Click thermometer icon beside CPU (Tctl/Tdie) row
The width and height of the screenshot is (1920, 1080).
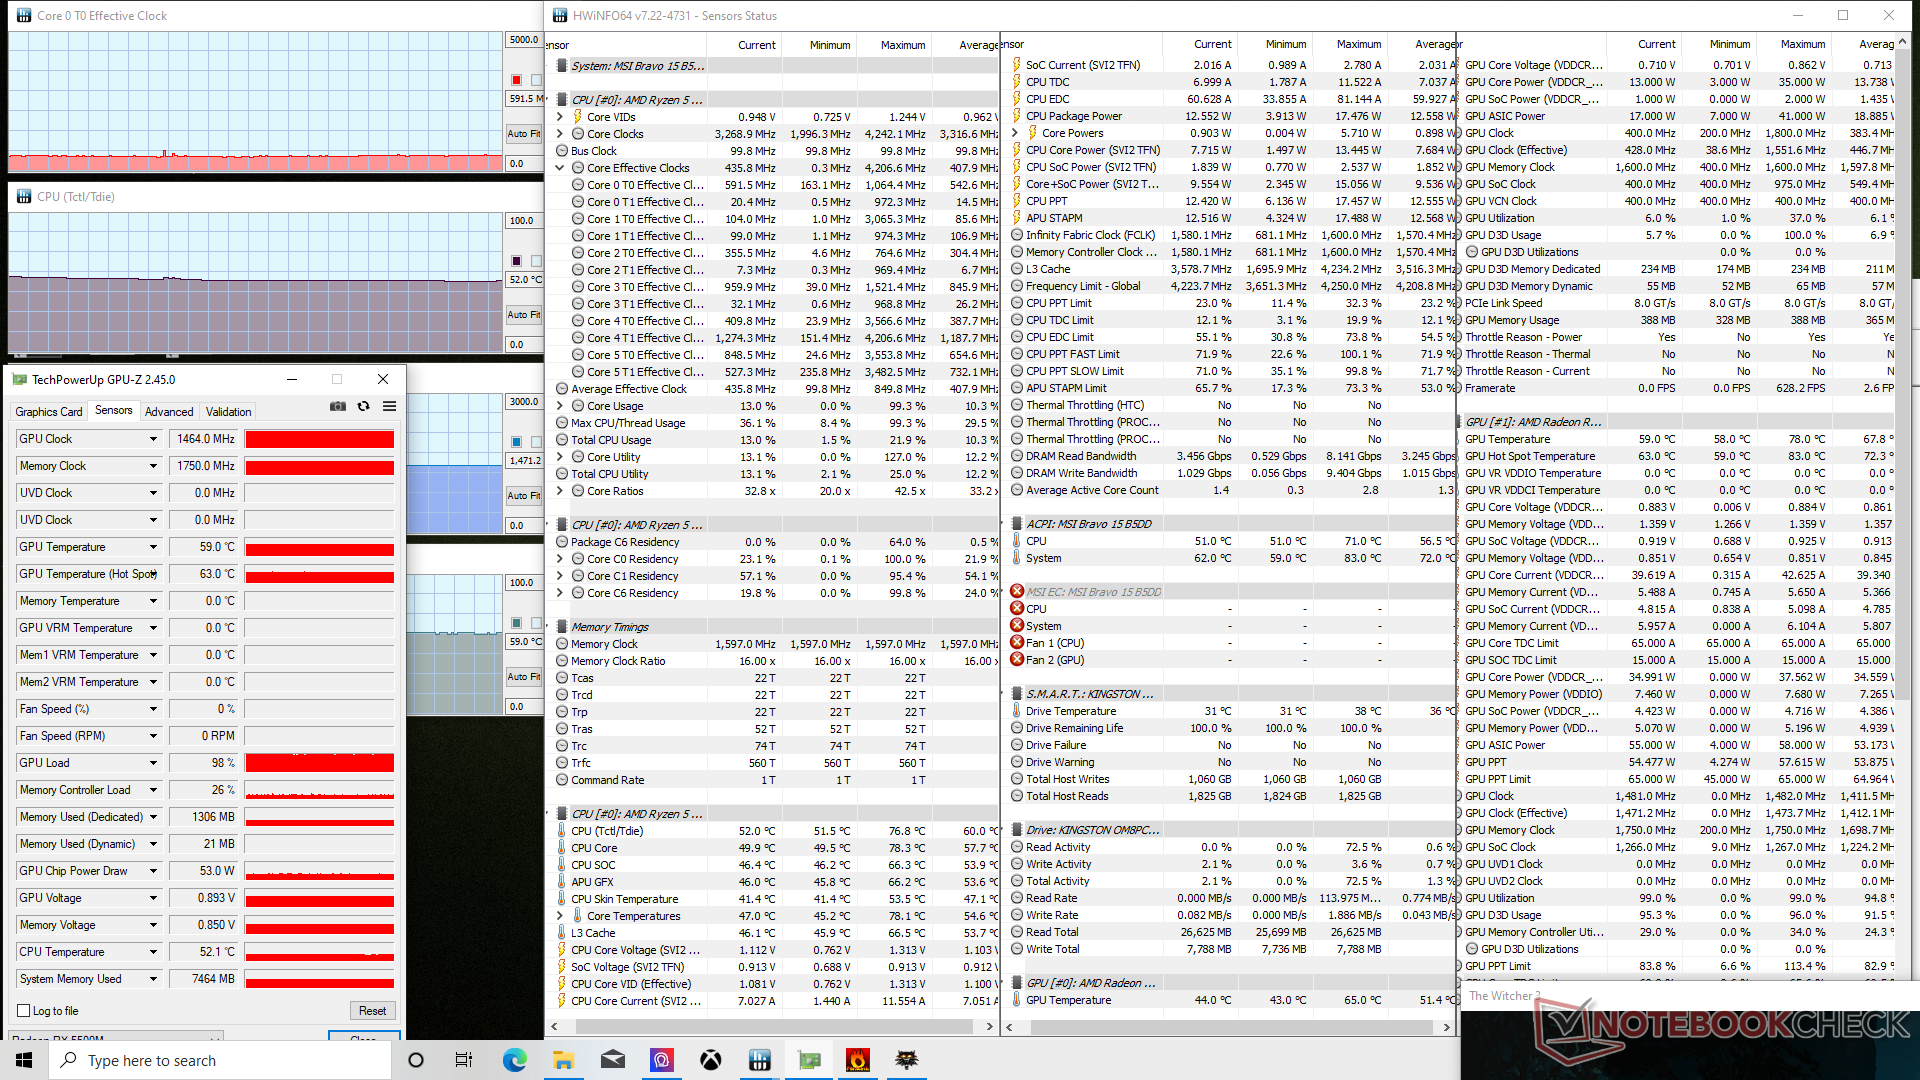pyautogui.click(x=562, y=831)
